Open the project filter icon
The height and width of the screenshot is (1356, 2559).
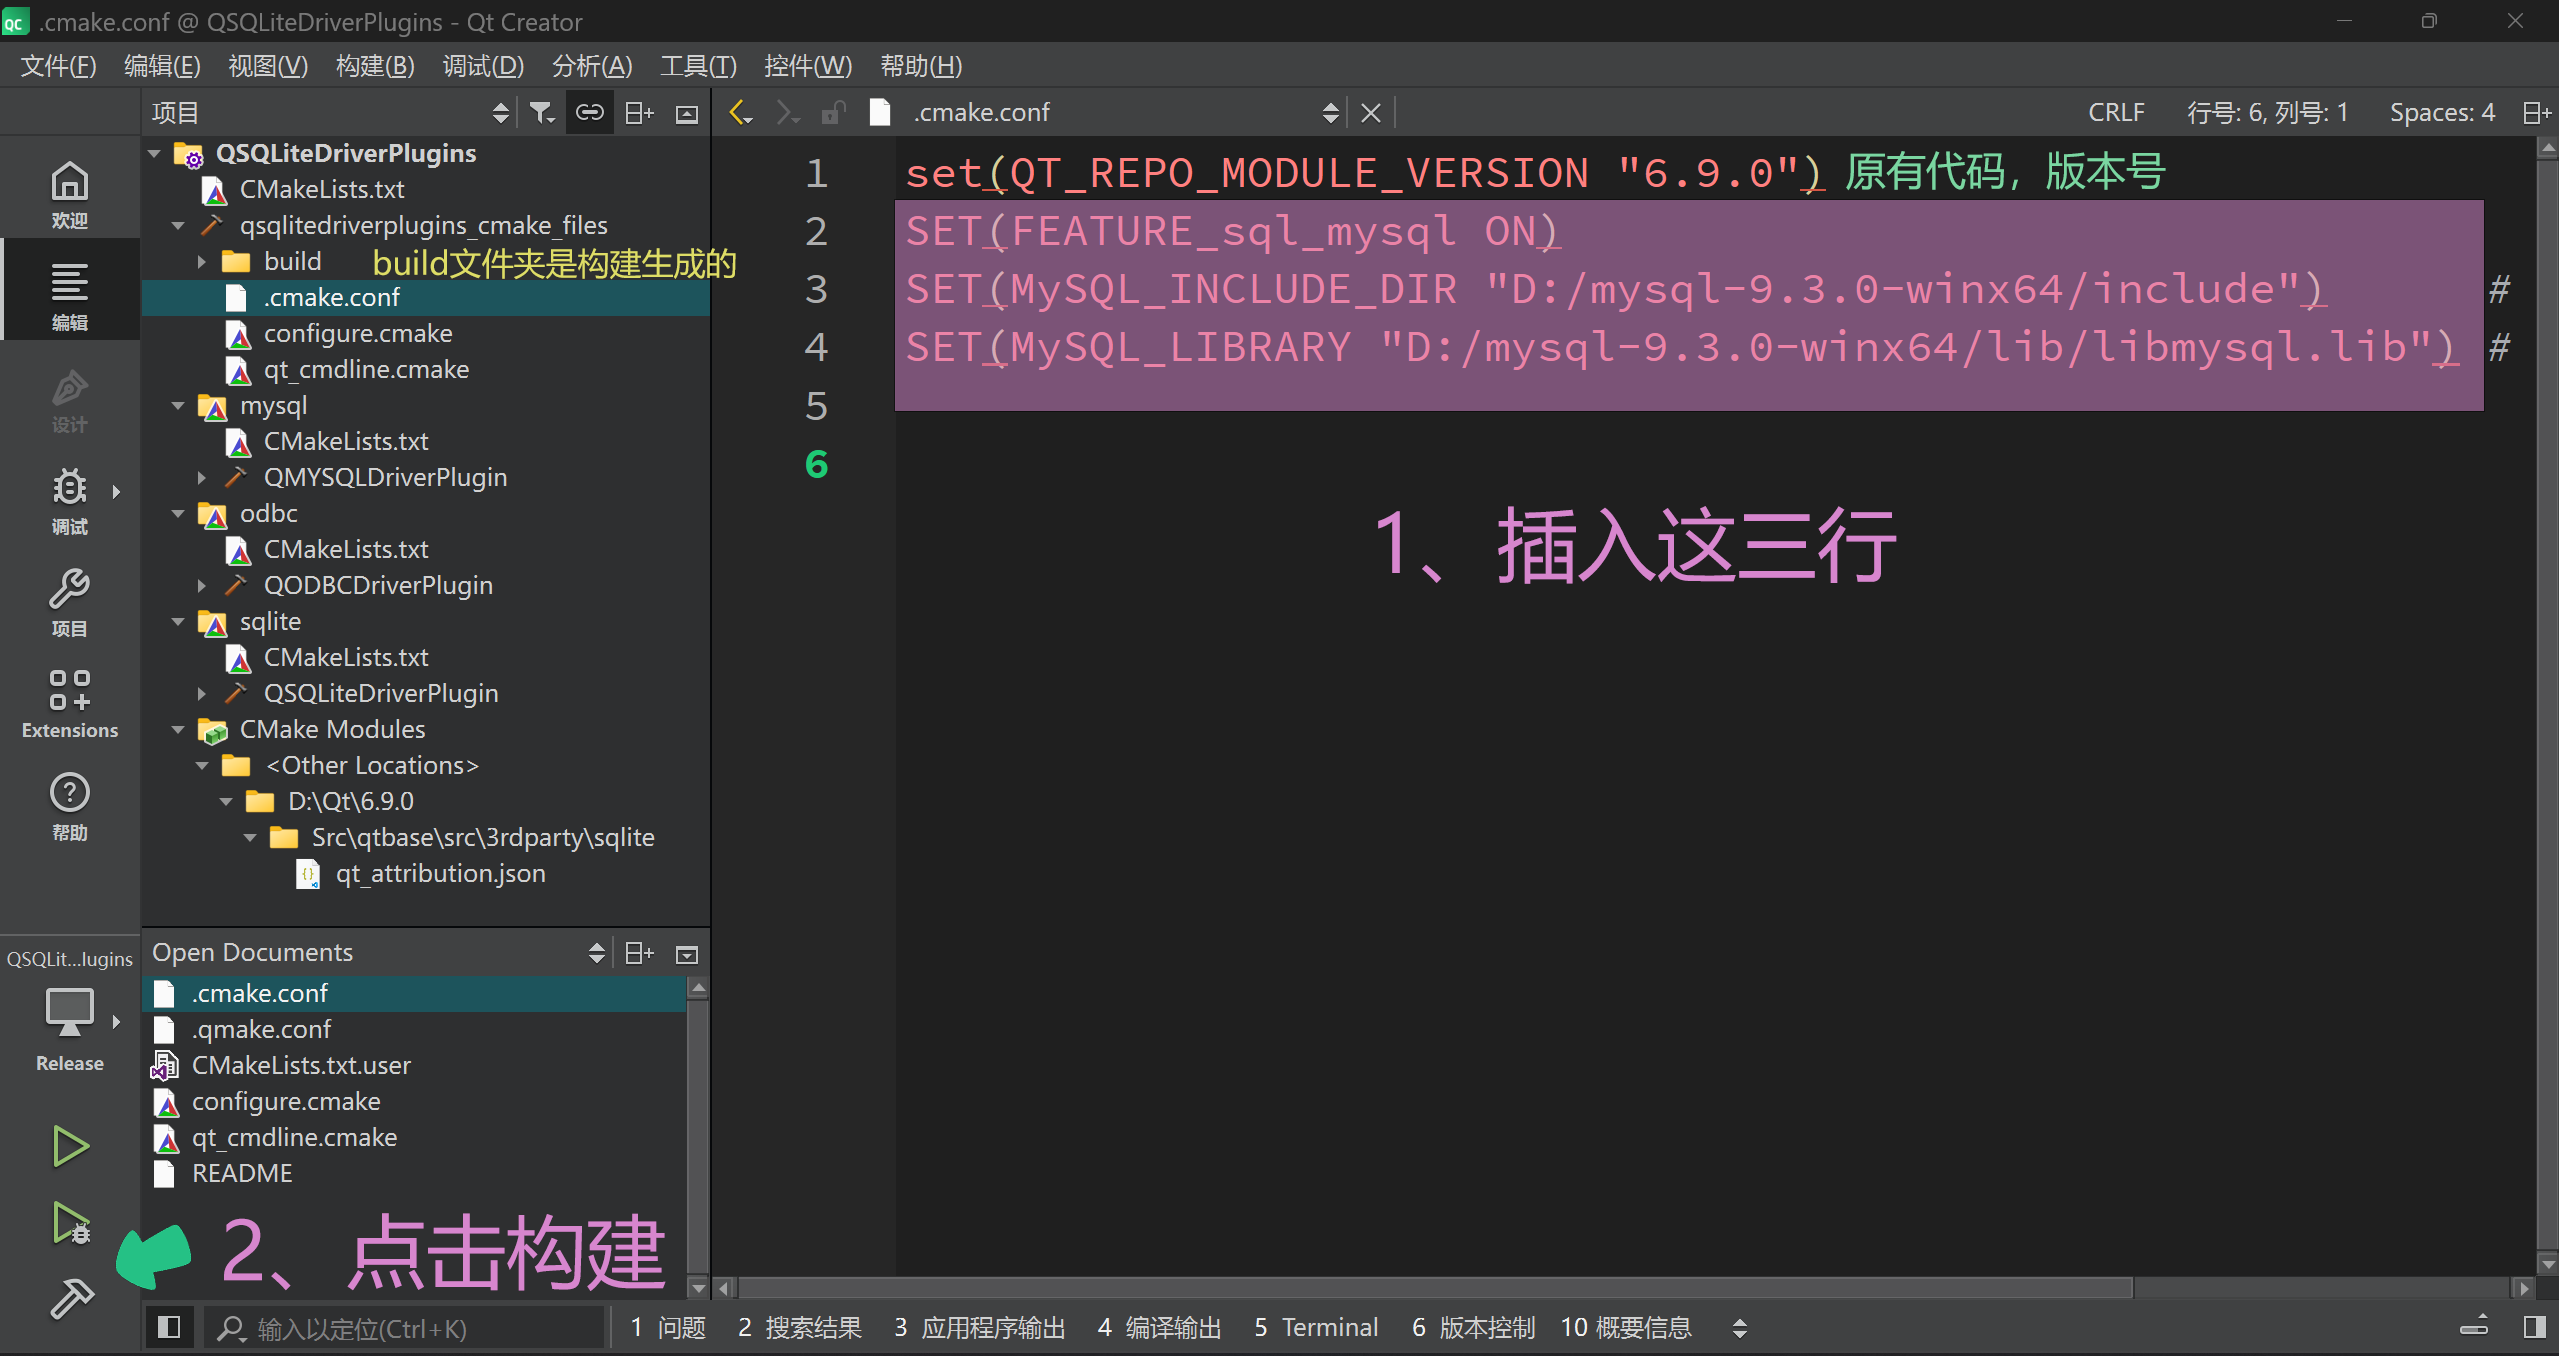click(543, 112)
